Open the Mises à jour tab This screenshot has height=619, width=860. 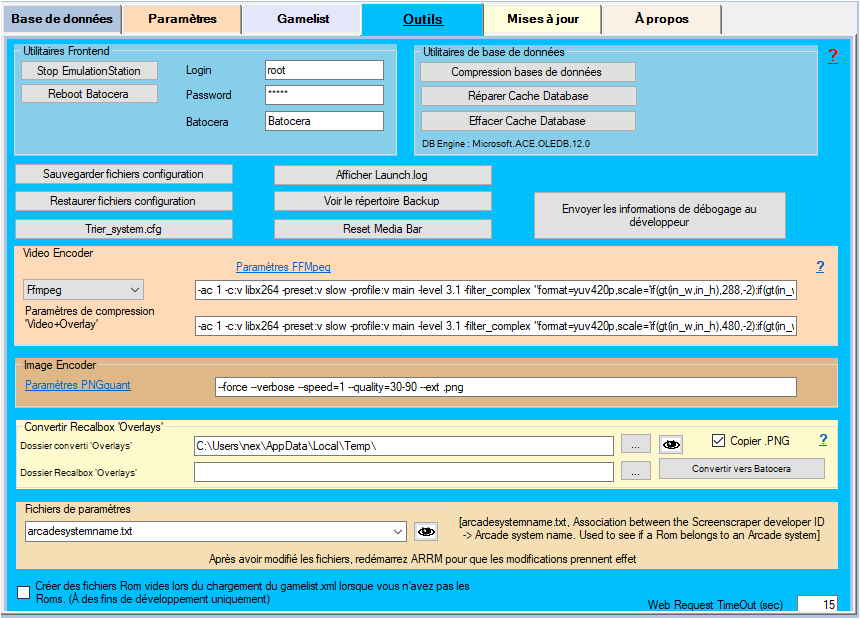coord(541,19)
